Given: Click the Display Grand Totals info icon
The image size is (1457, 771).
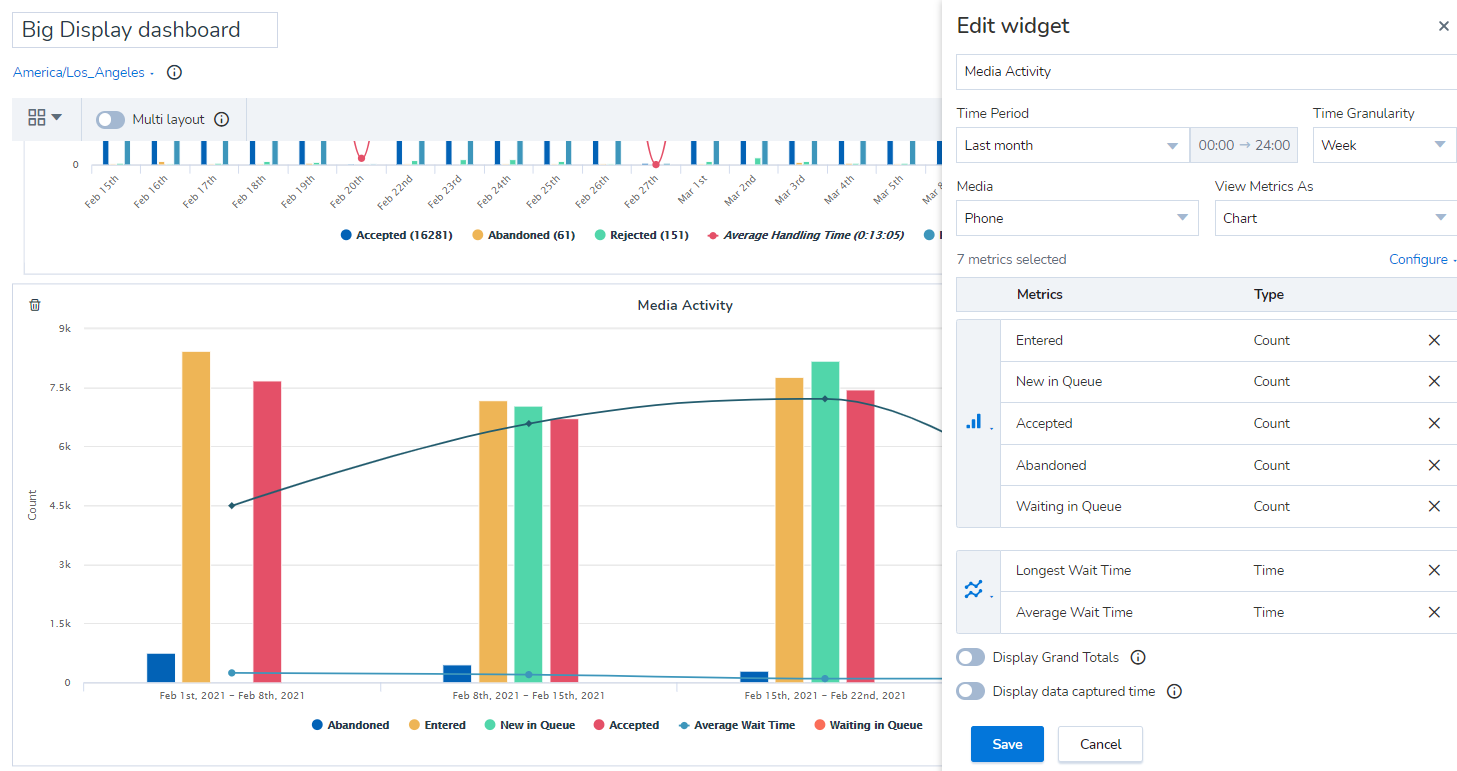Looking at the screenshot, I should tap(1137, 657).
